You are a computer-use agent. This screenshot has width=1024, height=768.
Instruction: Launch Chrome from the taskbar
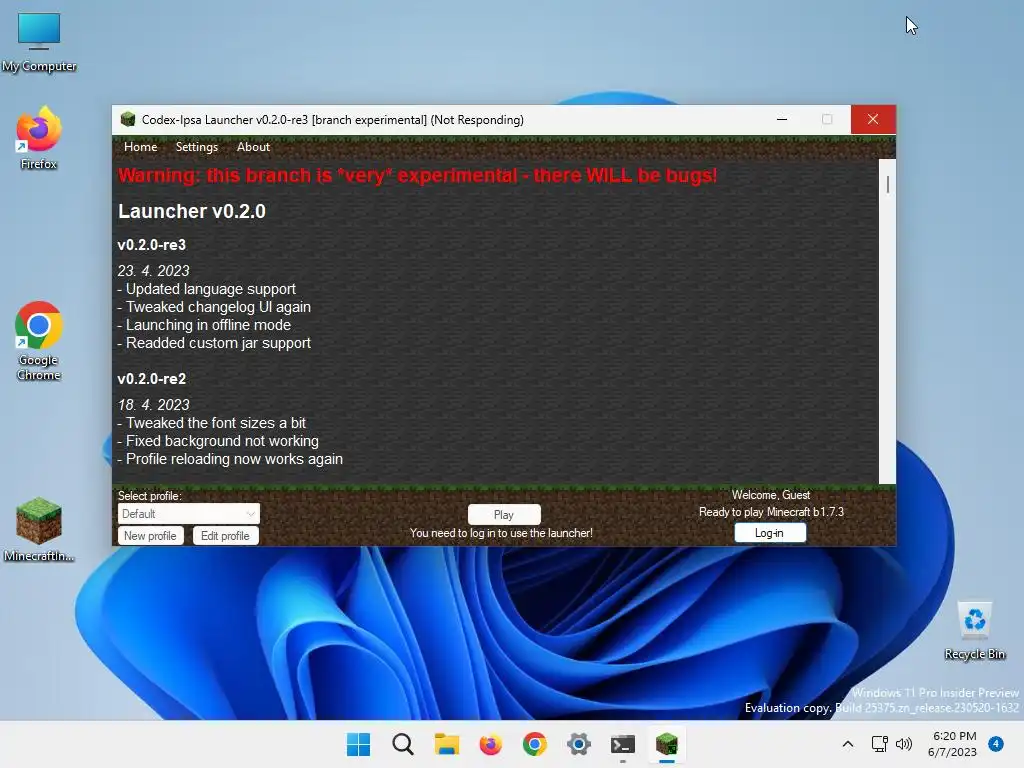(x=535, y=744)
